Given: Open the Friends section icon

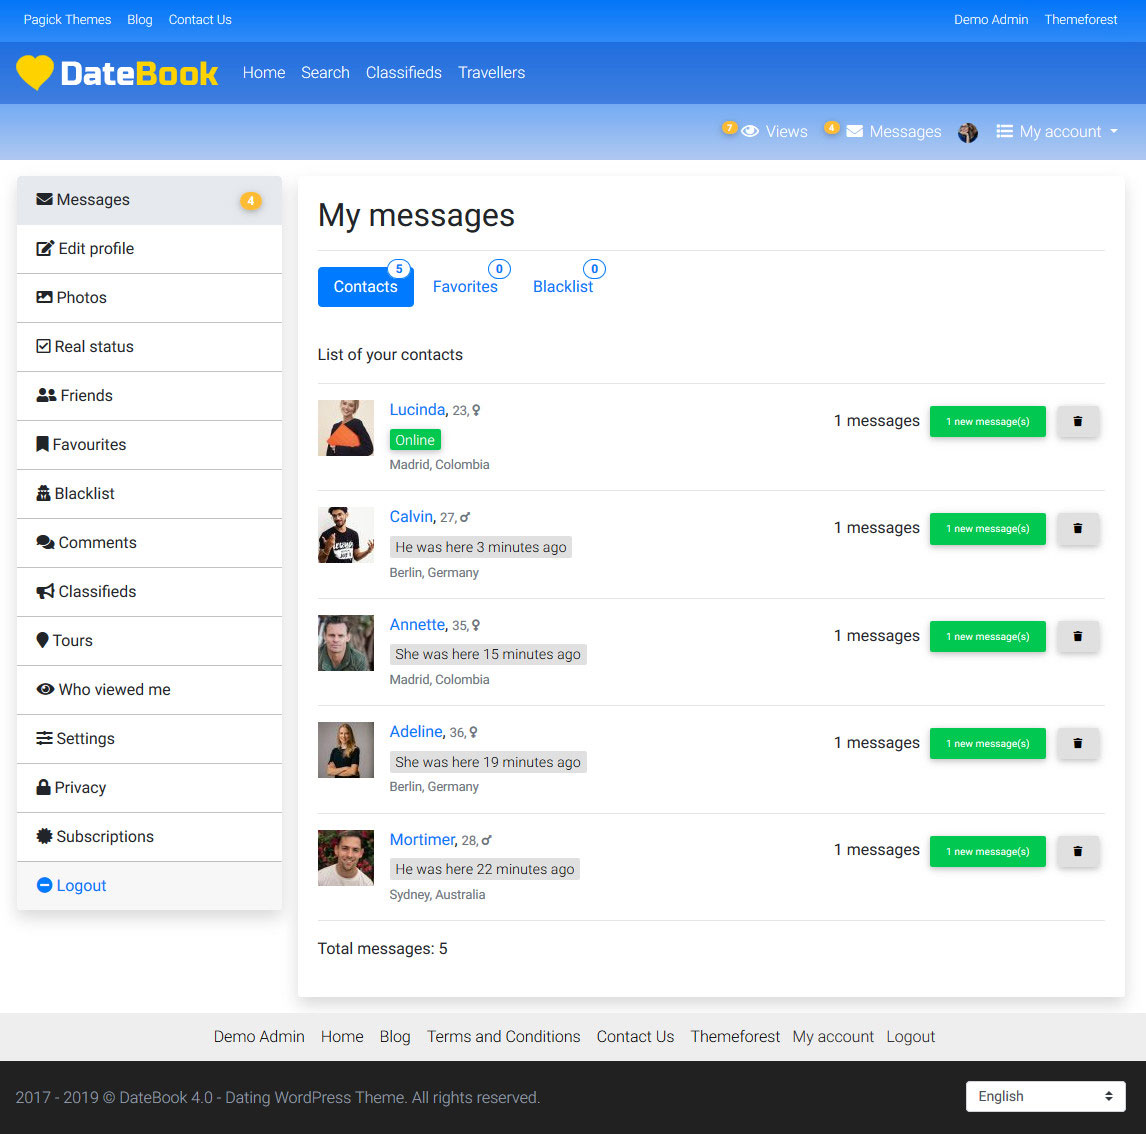Looking at the screenshot, I should [44, 395].
